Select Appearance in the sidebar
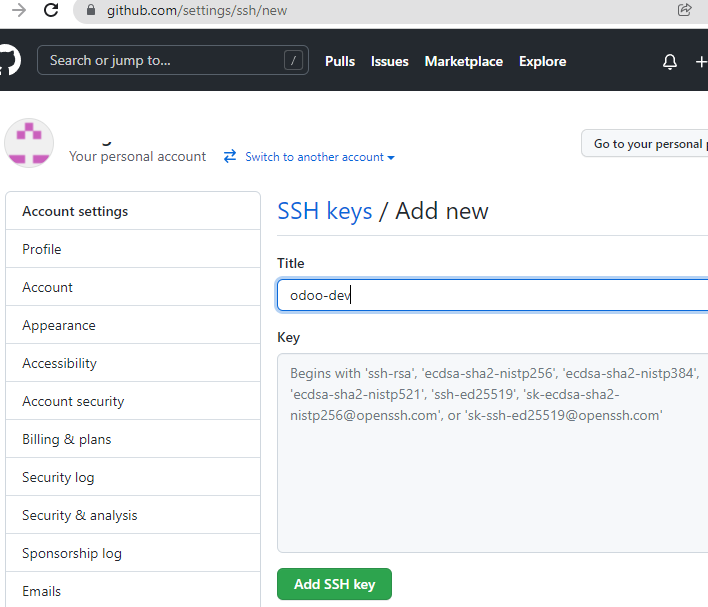Screen dimensions: 708x607 coord(133,325)
